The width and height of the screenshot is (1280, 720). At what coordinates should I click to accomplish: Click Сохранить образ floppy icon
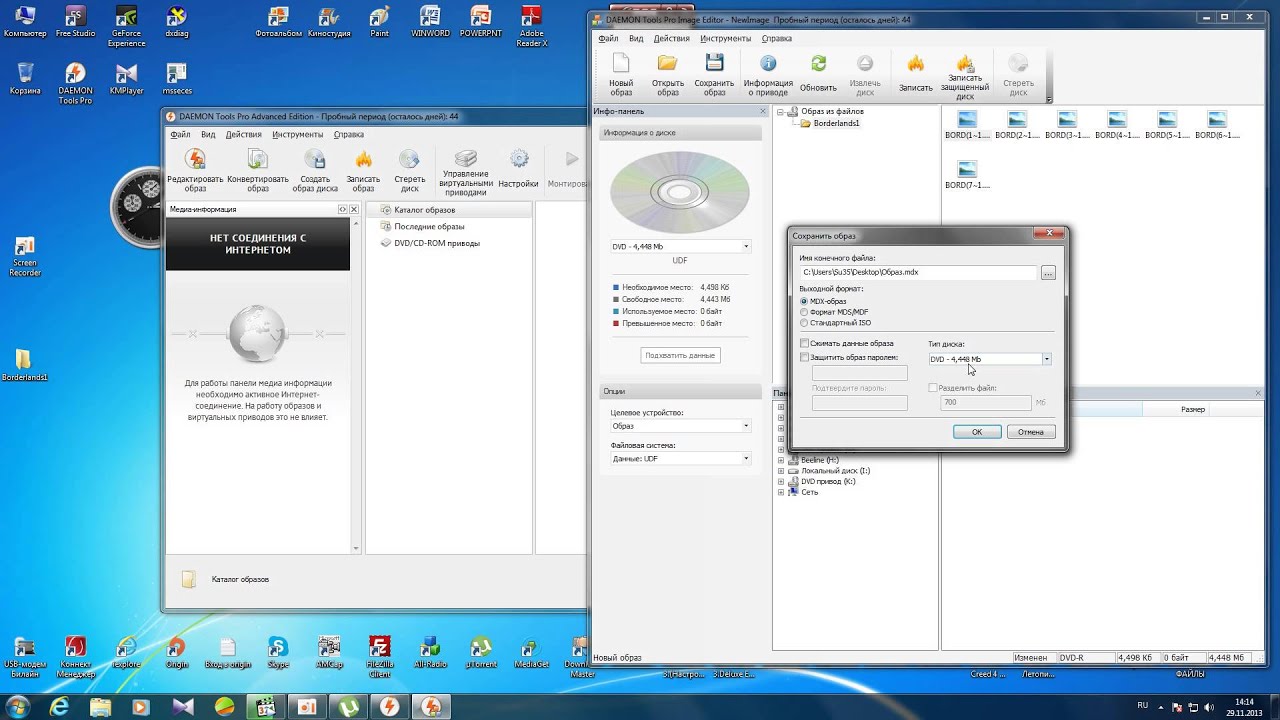[714, 75]
